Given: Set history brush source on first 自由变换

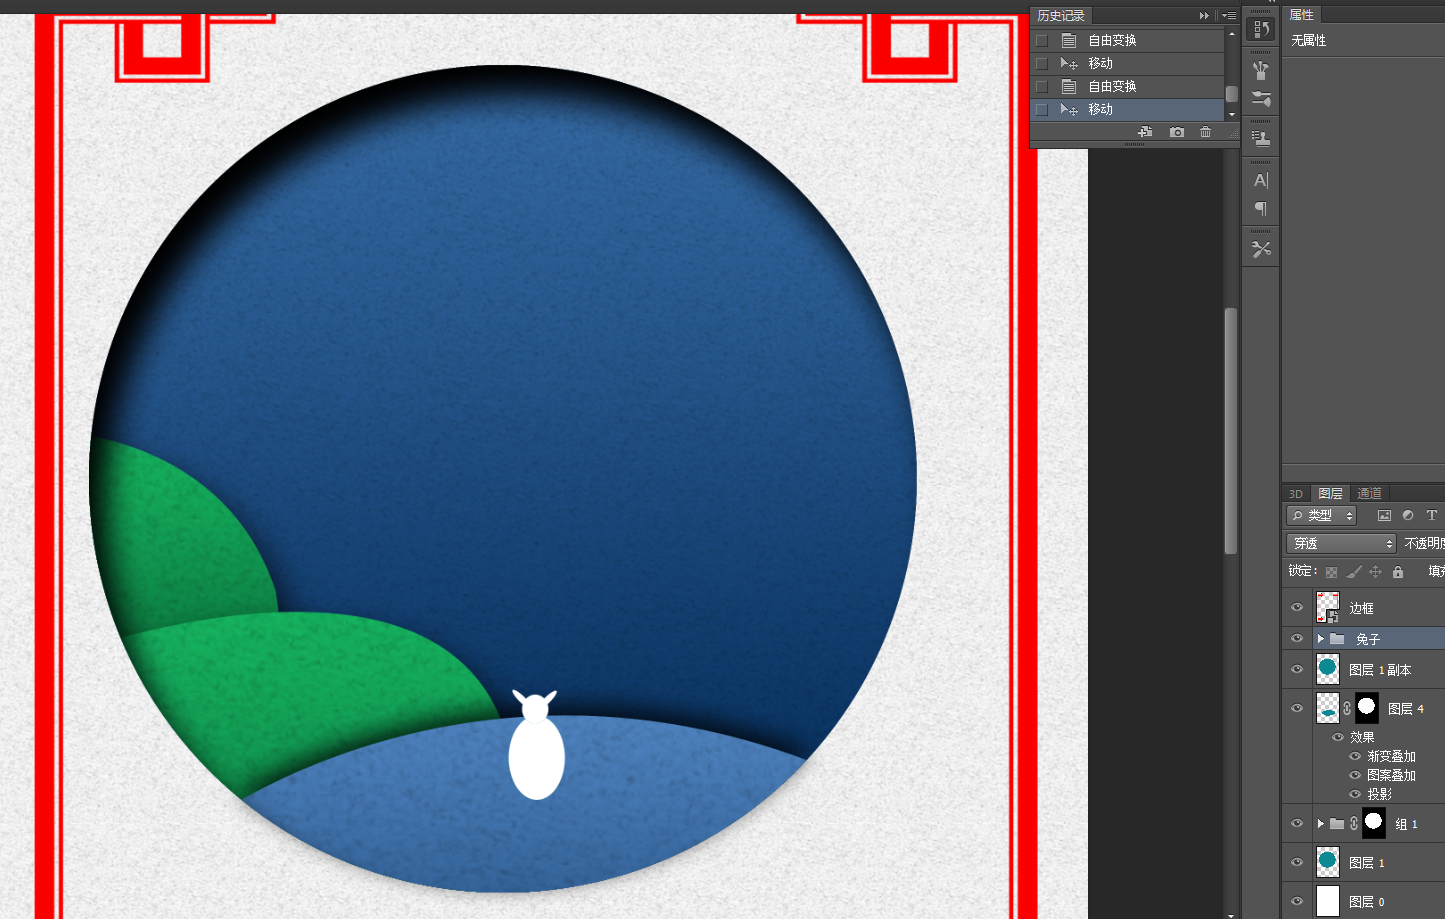Looking at the screenshot, I should point(1042,40).
